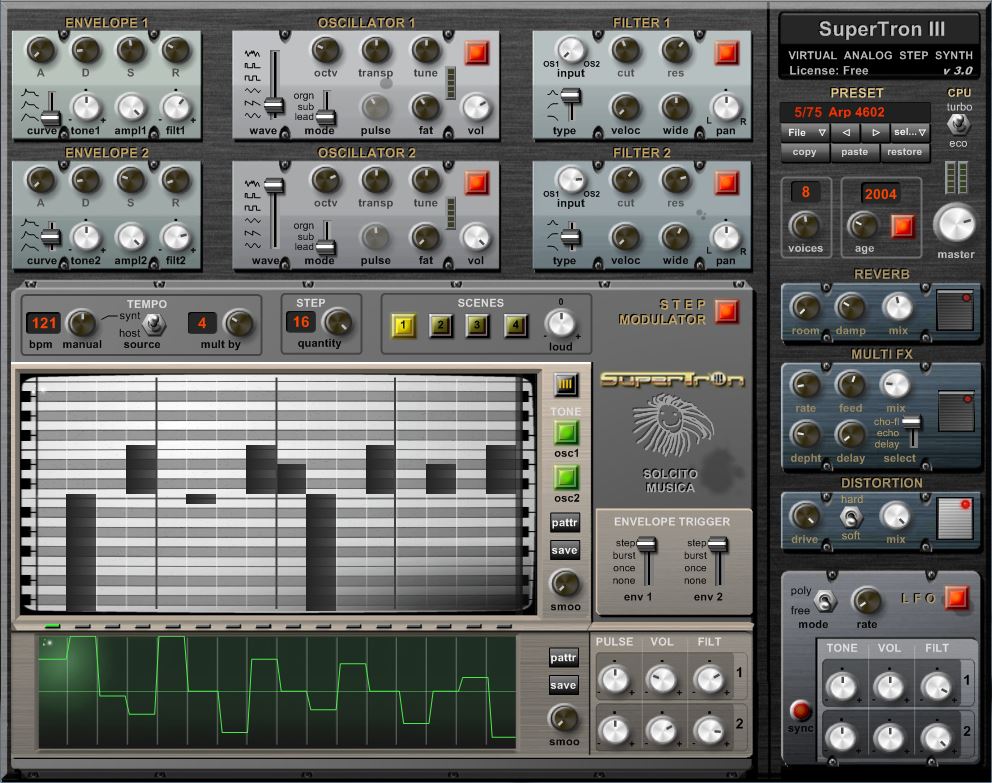The height and width of the screenshot is (783, 992).
Task: Click the Oscillator 1 wave selector slider
Action: [x=274, y=83]
